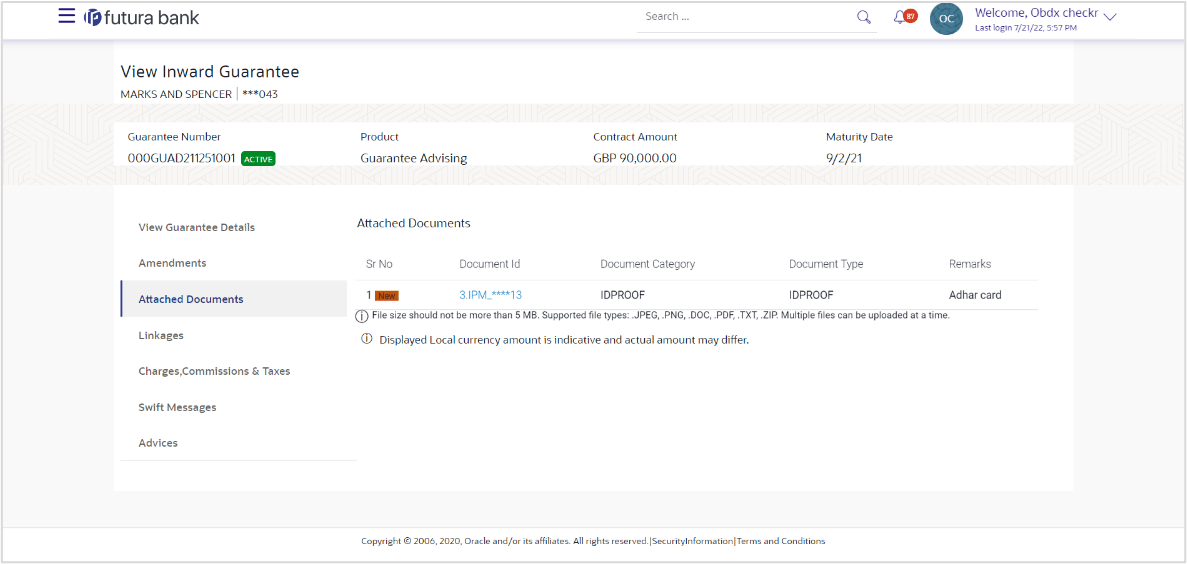Click the New tag in row 1
Screen dimensions: 1187x564
pos(387,296)
